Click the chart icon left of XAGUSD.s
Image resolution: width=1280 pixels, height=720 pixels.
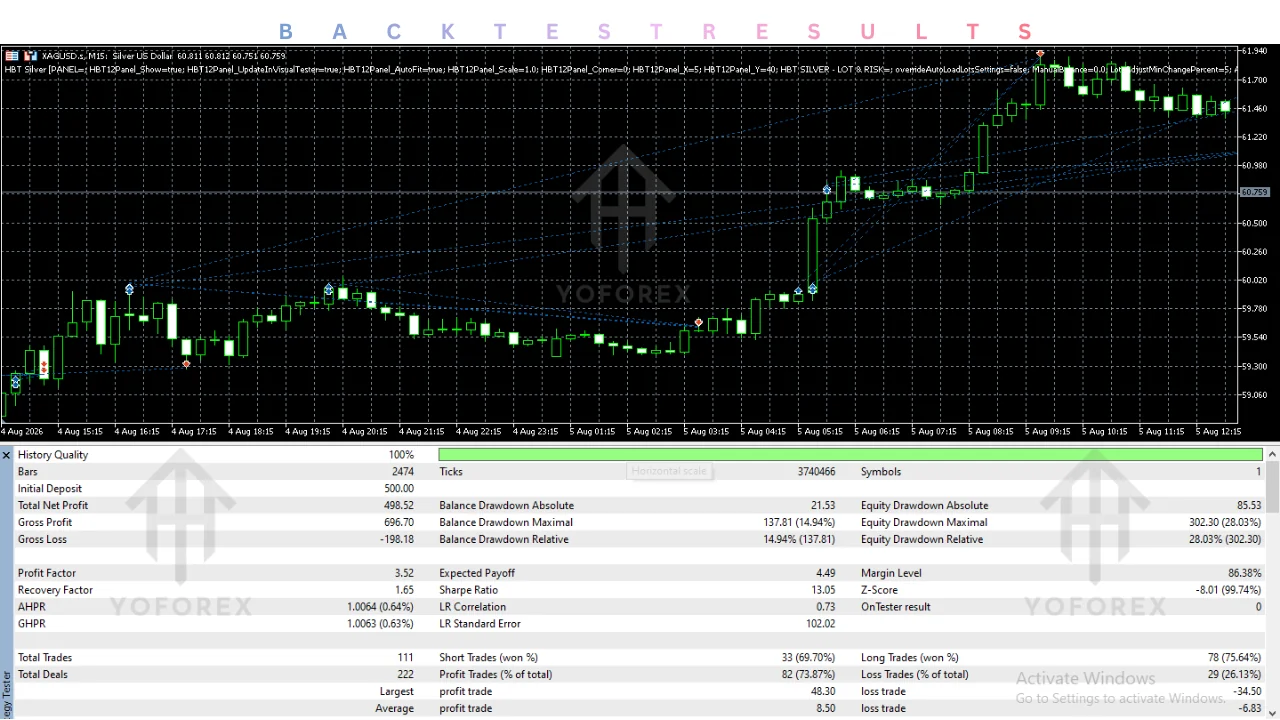click(31, 56)
